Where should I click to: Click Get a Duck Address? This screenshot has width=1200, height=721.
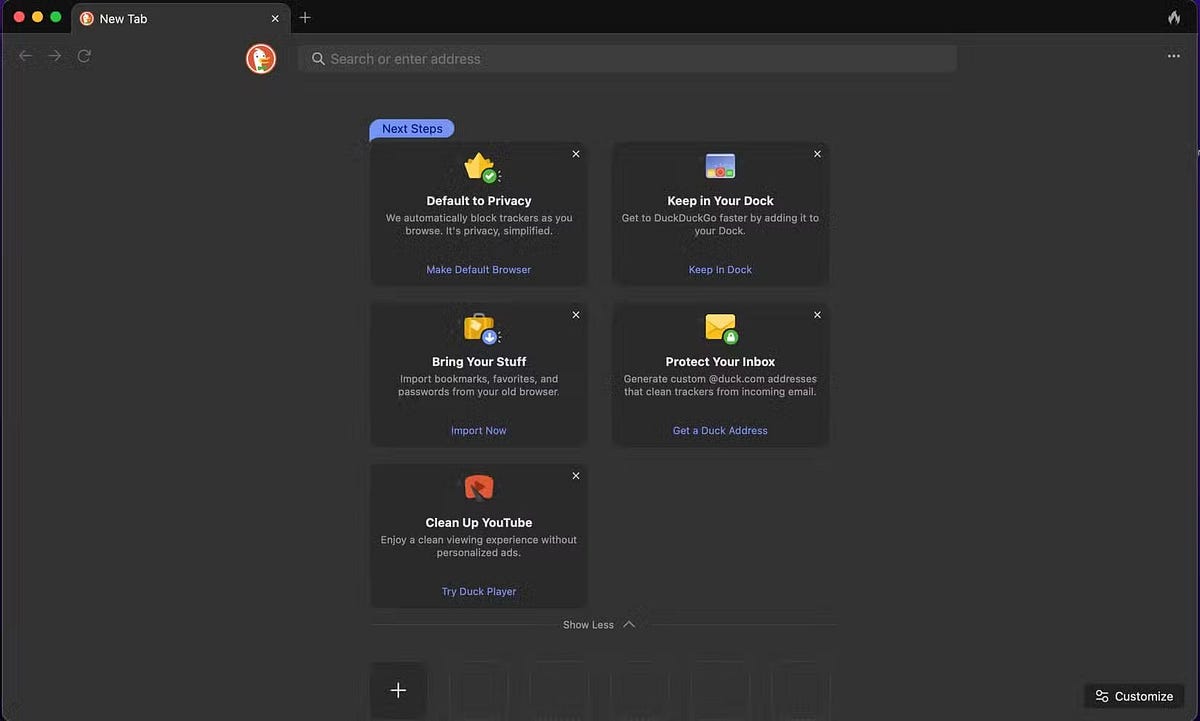pos(719,430)
